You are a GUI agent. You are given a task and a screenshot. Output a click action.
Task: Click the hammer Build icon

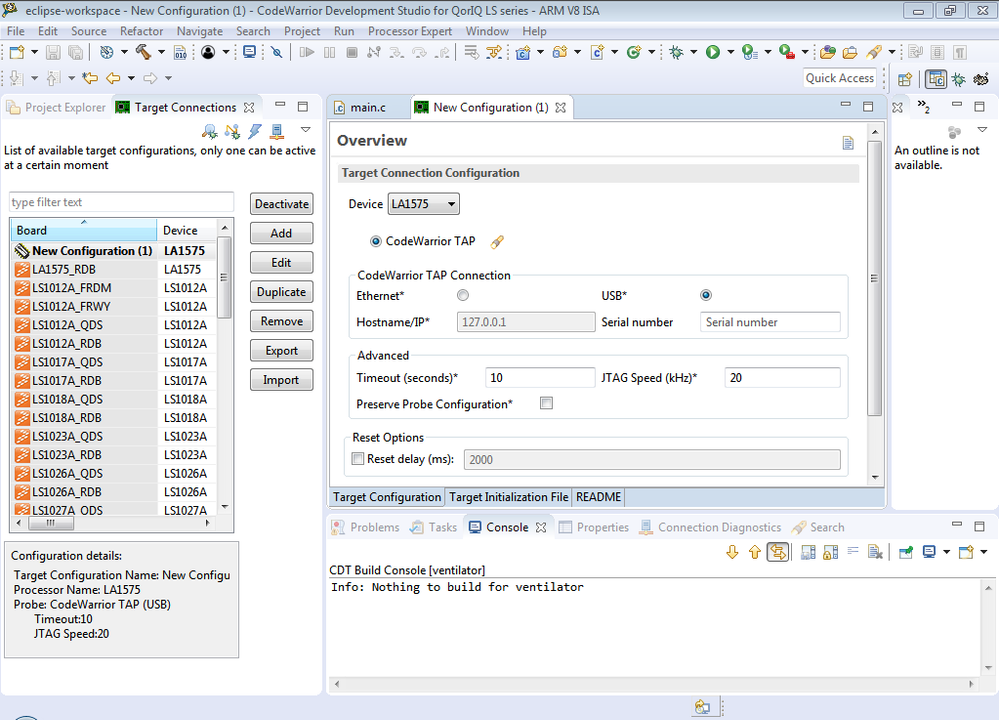(143, 52)
